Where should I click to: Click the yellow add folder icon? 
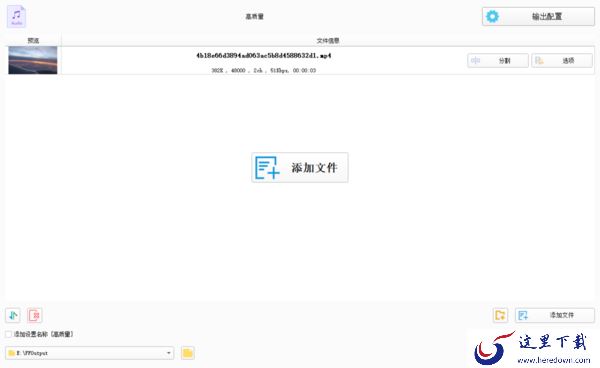point(500,315)
